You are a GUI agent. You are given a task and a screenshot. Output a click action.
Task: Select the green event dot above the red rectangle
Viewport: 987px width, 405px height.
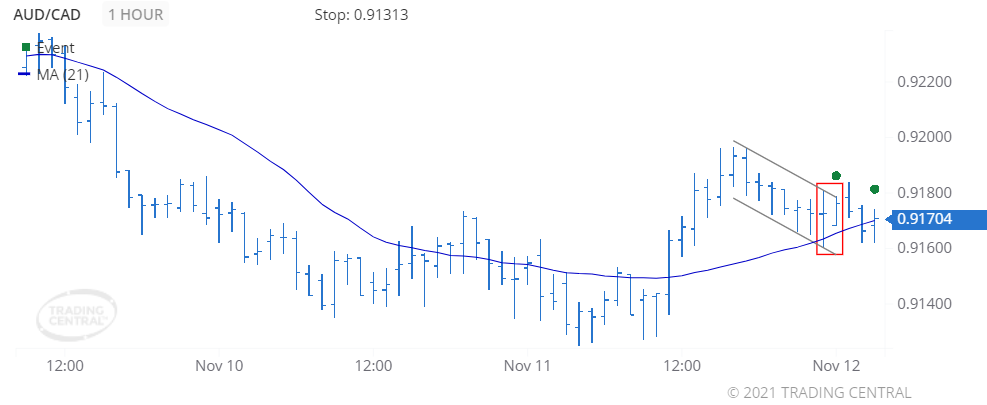tap(836, 176)
